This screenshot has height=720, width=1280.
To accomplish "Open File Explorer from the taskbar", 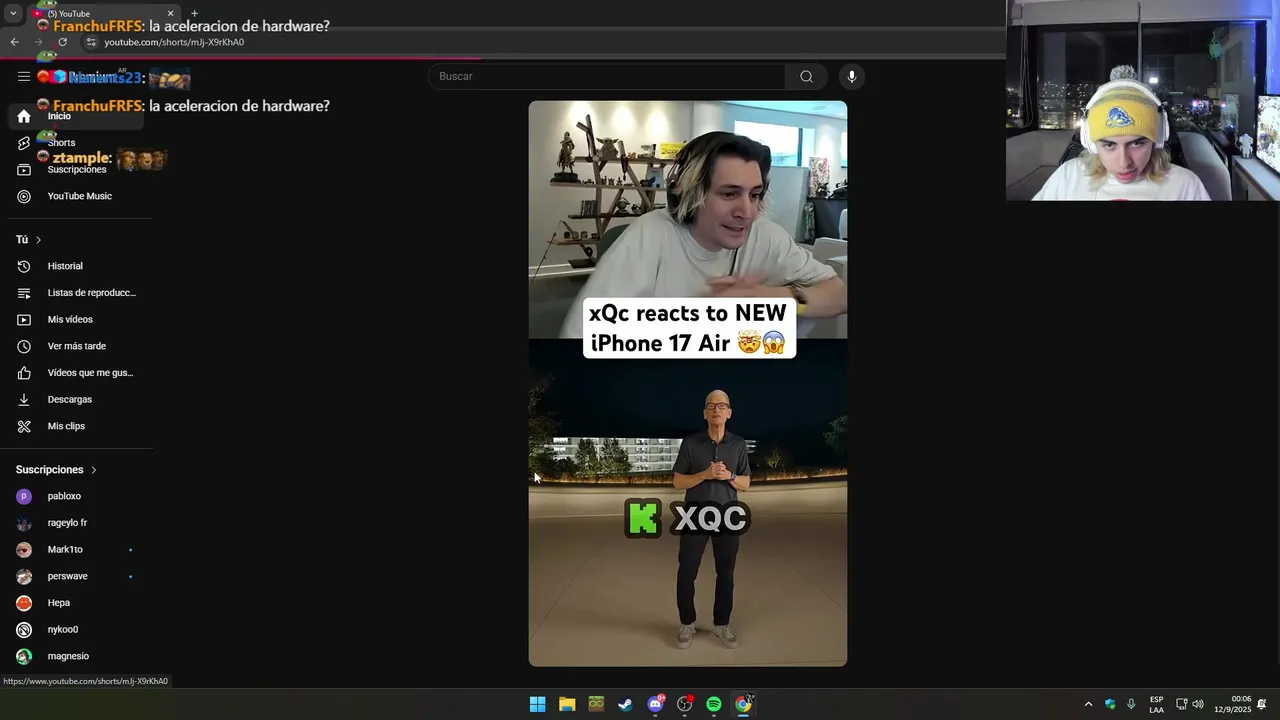I will [x=567, y=704].
